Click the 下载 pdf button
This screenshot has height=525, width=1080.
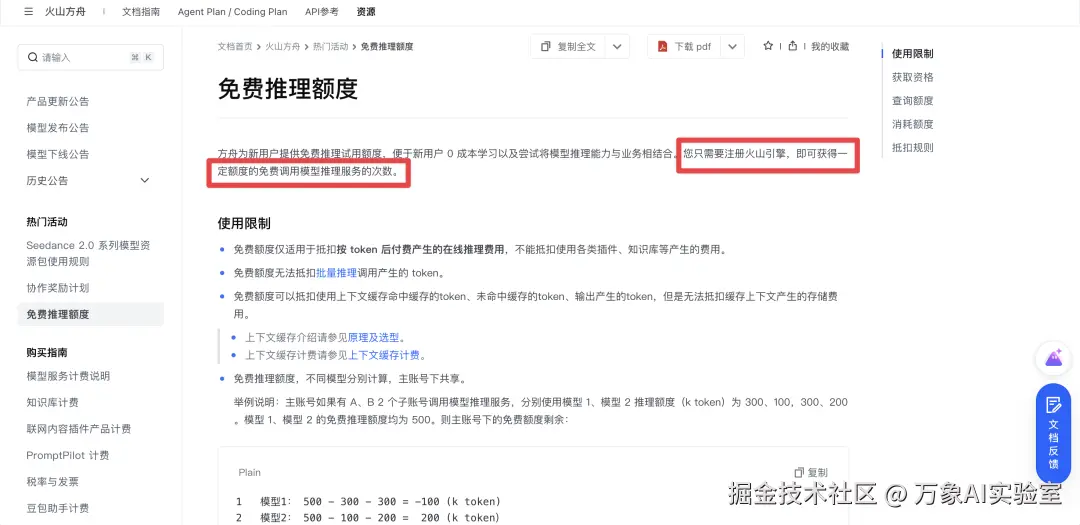683,46
